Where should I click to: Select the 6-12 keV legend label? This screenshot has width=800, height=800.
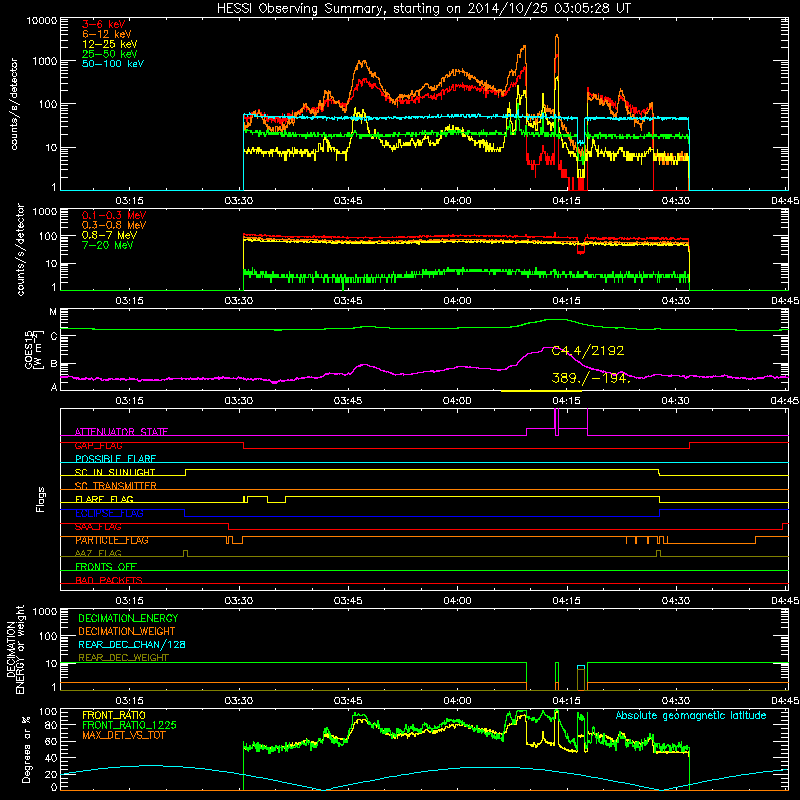click(107, 34)
